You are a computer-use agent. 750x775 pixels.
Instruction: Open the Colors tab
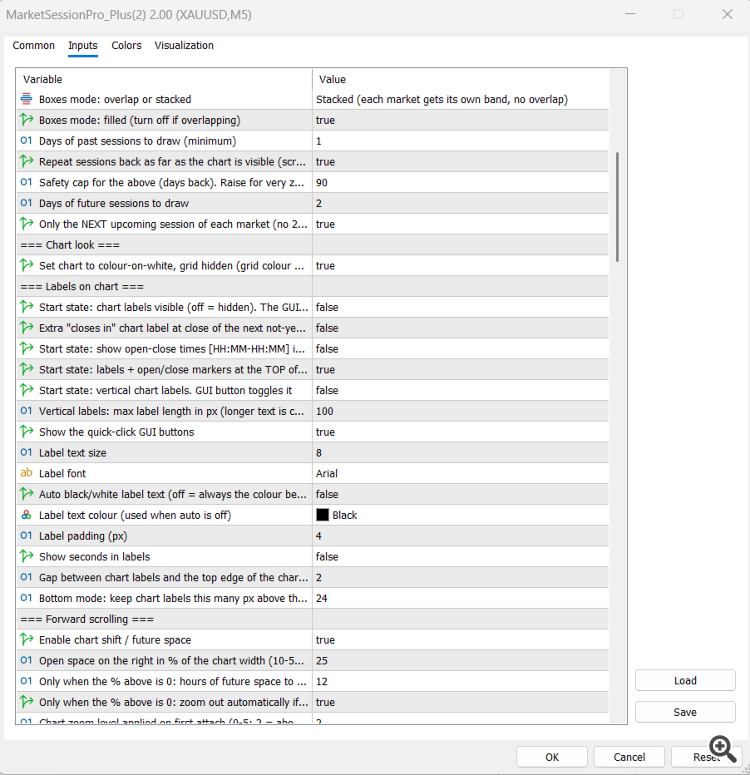(126, 45)
